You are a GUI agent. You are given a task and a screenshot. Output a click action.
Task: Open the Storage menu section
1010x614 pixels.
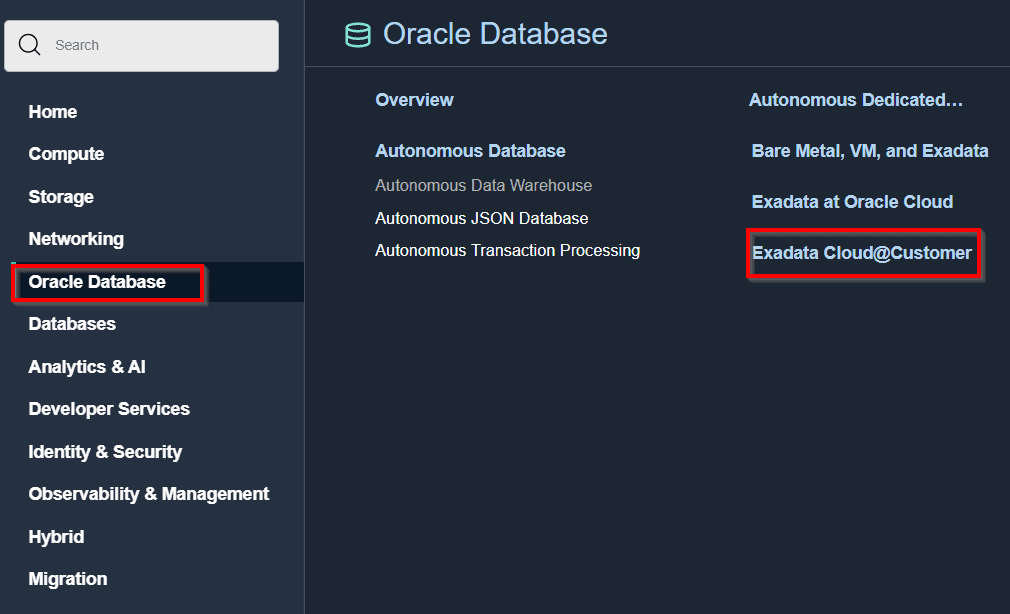tap(61, 197)
